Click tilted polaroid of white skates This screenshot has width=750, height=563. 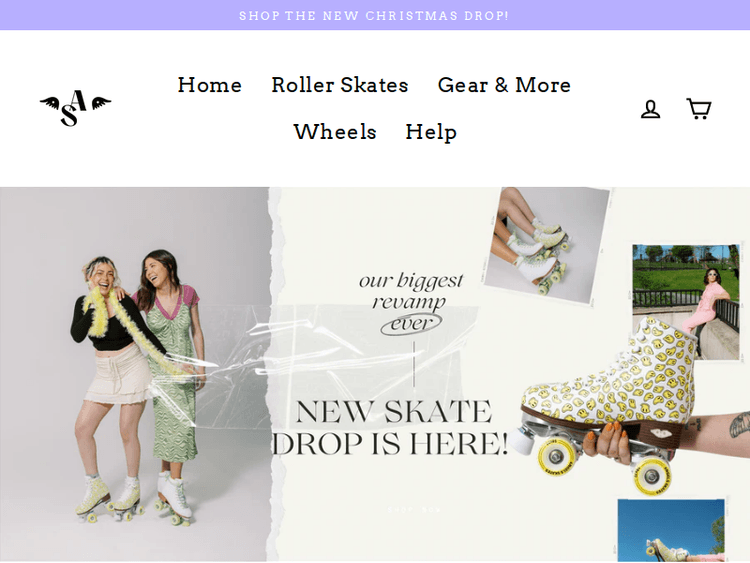tap(545, 240)
